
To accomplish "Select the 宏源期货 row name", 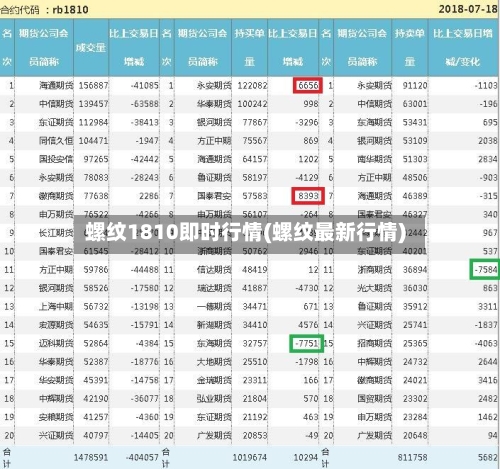I will pyautogui.click(x=56, y=325).
